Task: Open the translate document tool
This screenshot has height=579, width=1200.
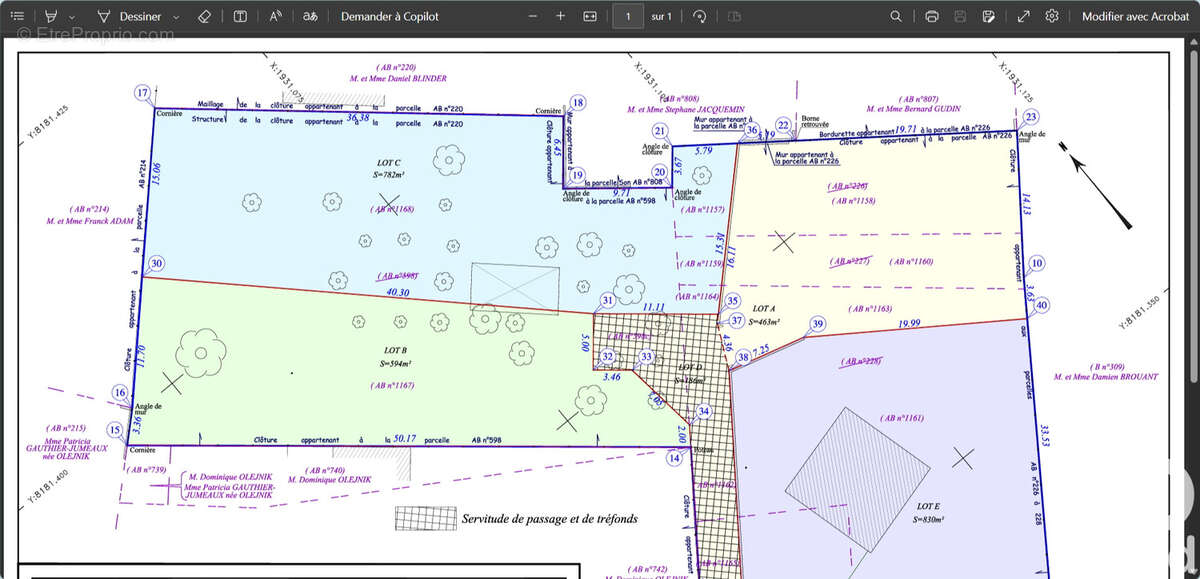Action: (x=311, y=17)
